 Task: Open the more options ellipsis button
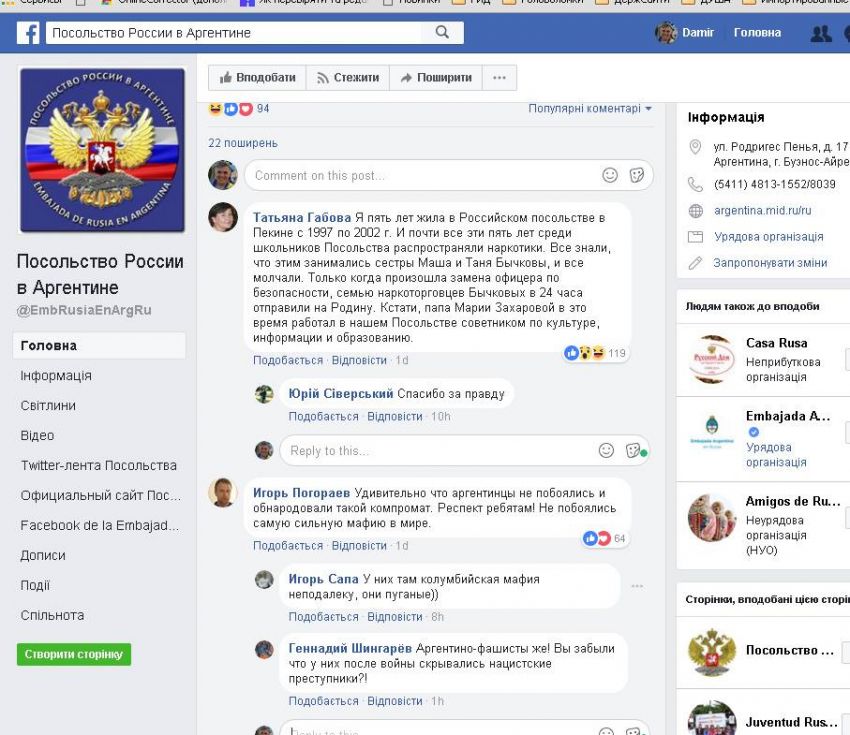coord(499,78)
